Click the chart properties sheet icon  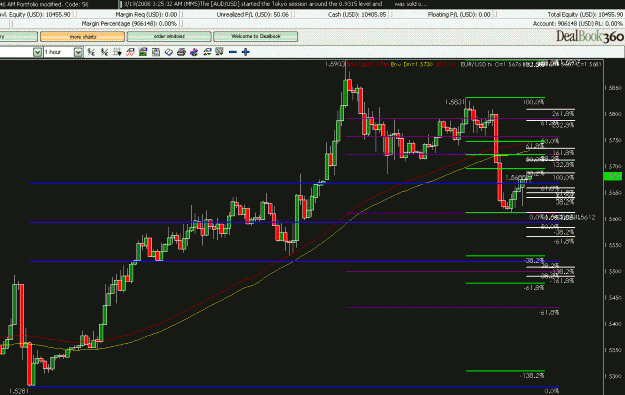click(156, 52)
